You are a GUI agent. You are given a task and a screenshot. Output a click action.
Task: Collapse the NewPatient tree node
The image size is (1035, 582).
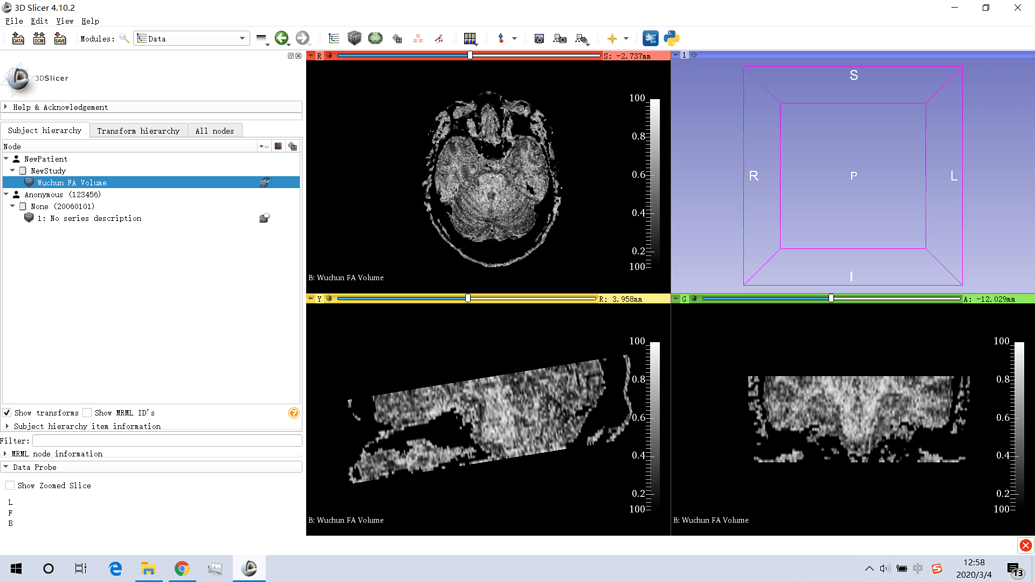(x=6, y=159)
